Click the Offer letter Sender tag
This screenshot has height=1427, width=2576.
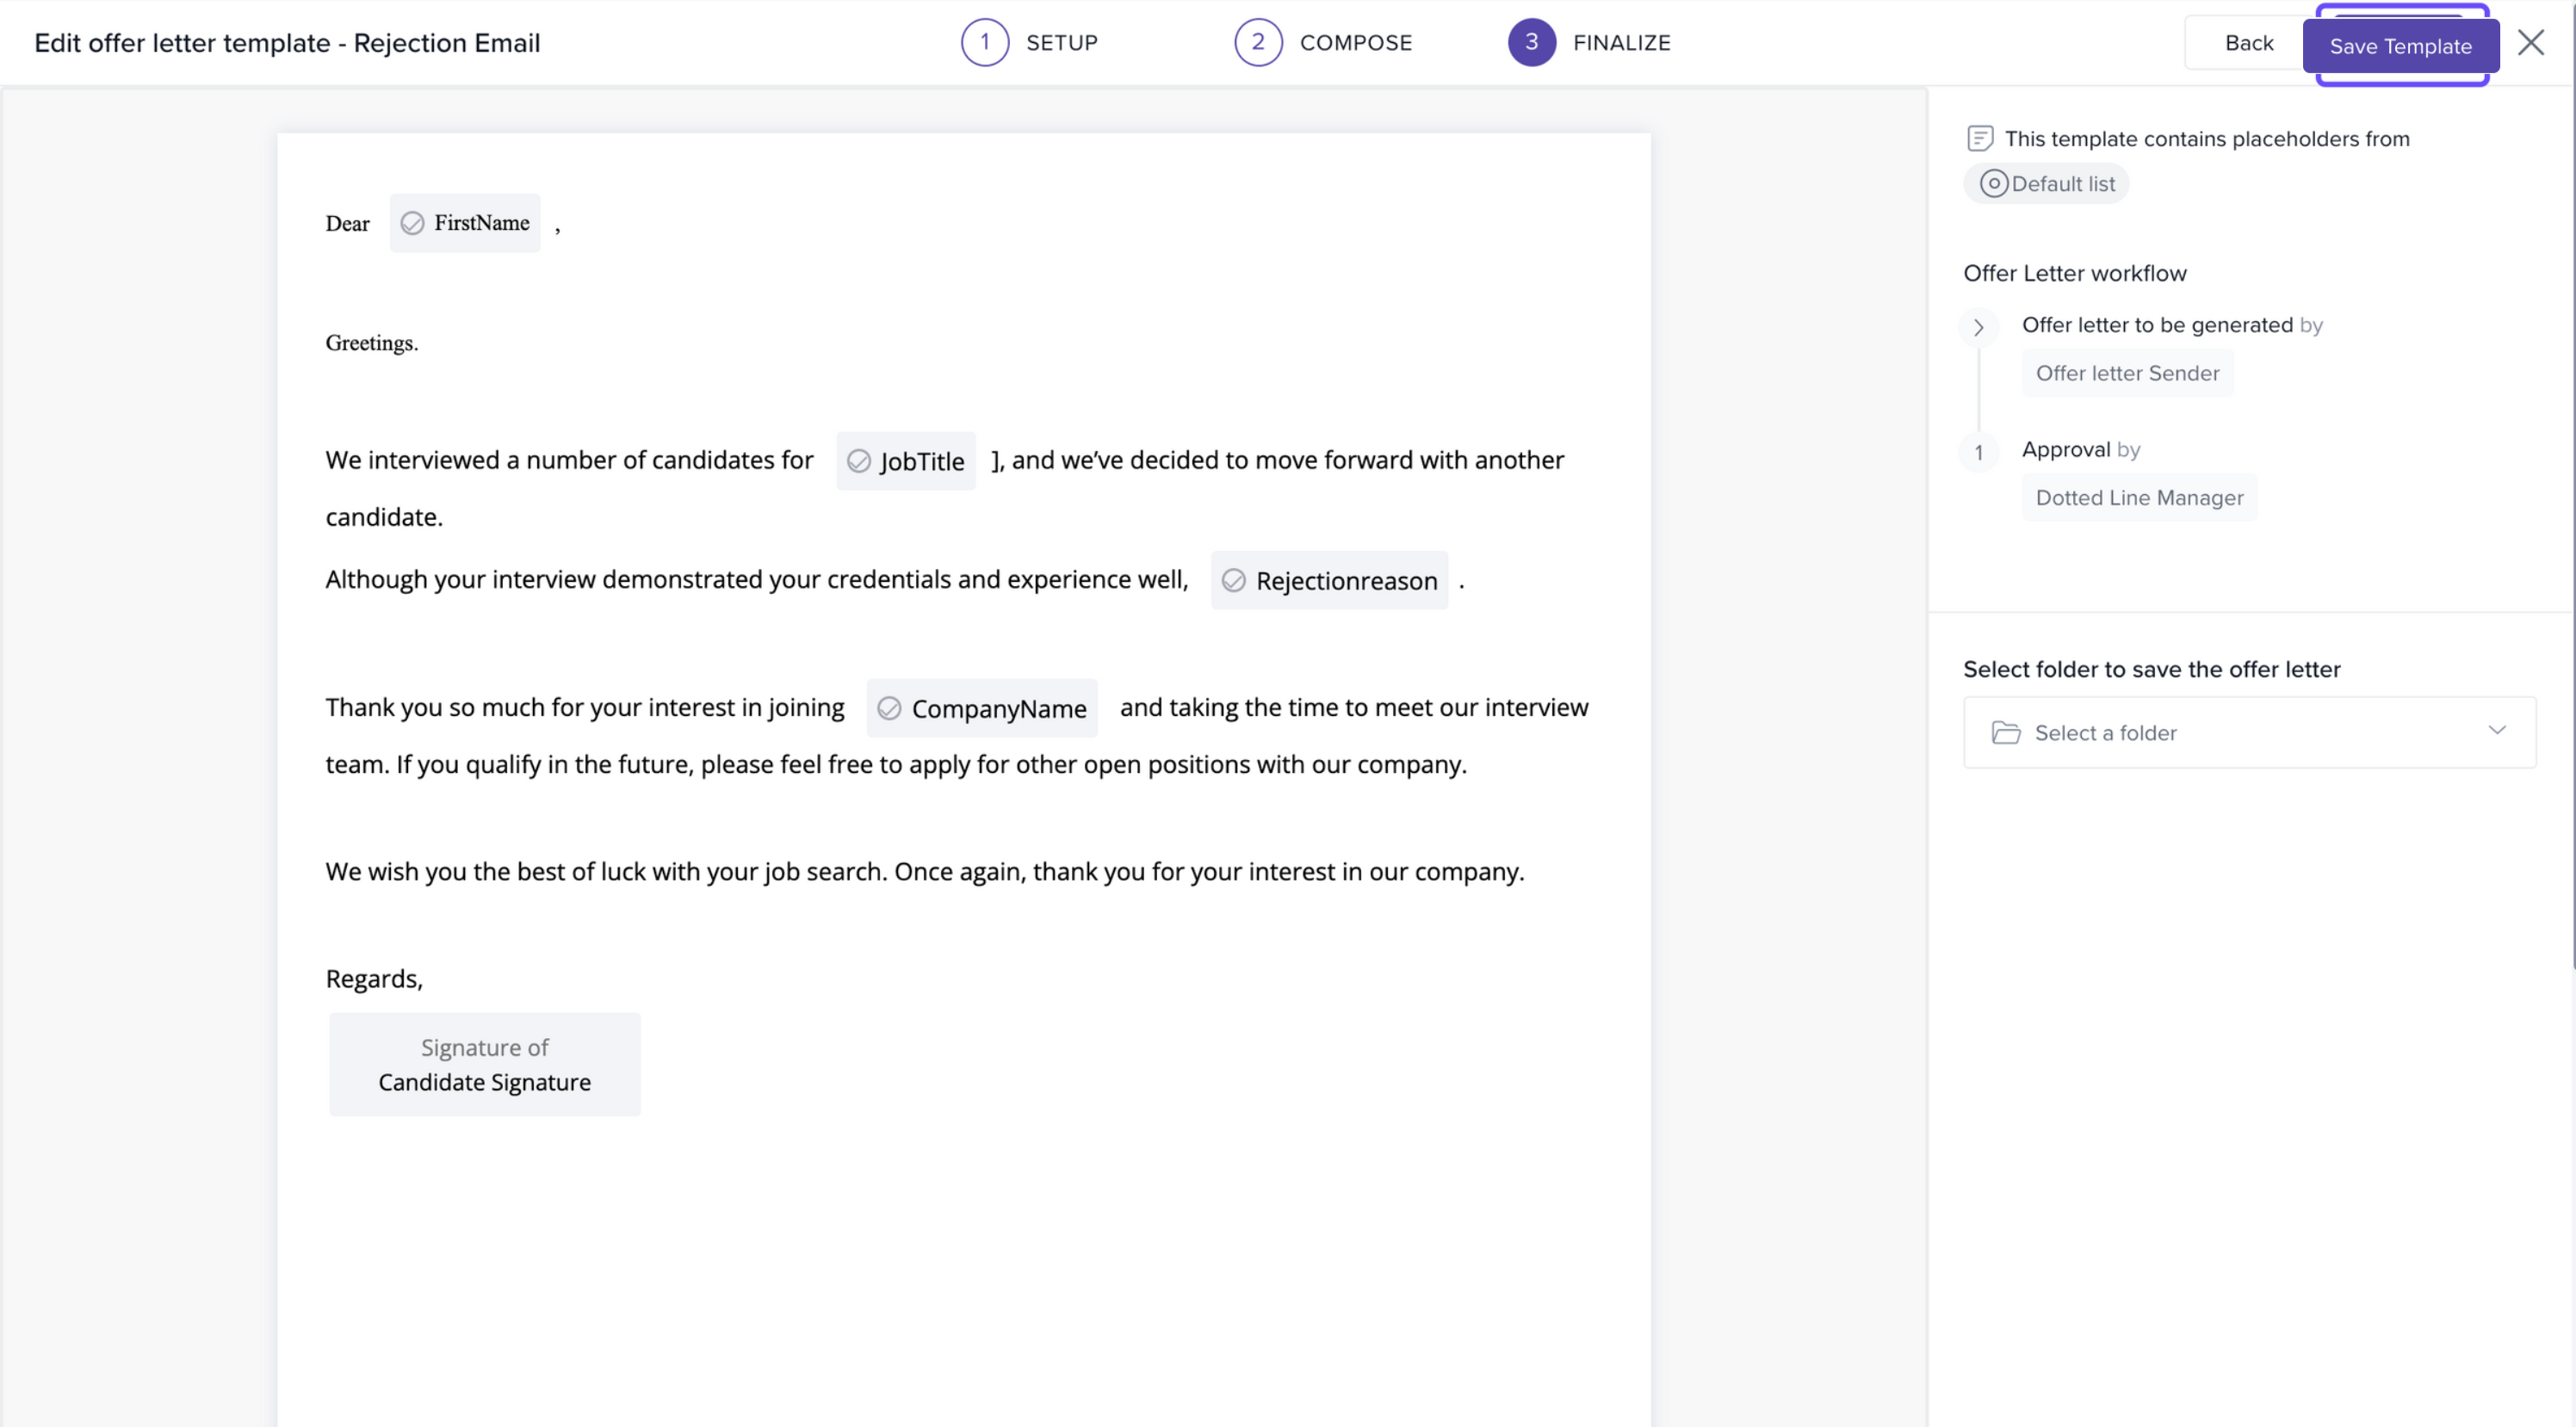(2127, 373)
